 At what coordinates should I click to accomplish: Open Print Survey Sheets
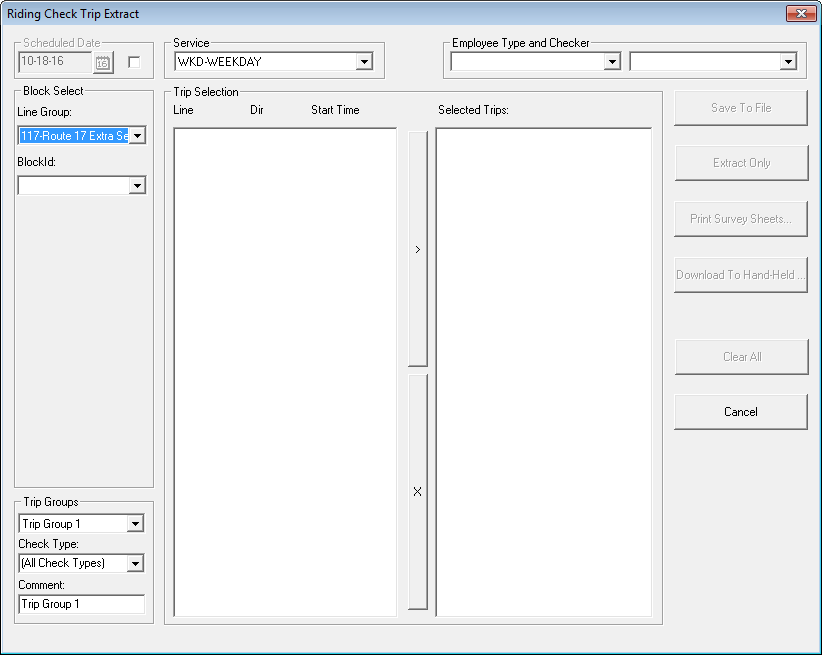point(740,219)
